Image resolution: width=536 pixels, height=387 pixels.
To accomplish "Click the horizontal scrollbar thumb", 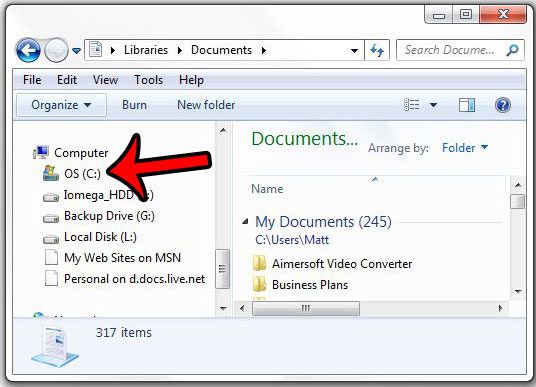I will [x=306, y=308].
